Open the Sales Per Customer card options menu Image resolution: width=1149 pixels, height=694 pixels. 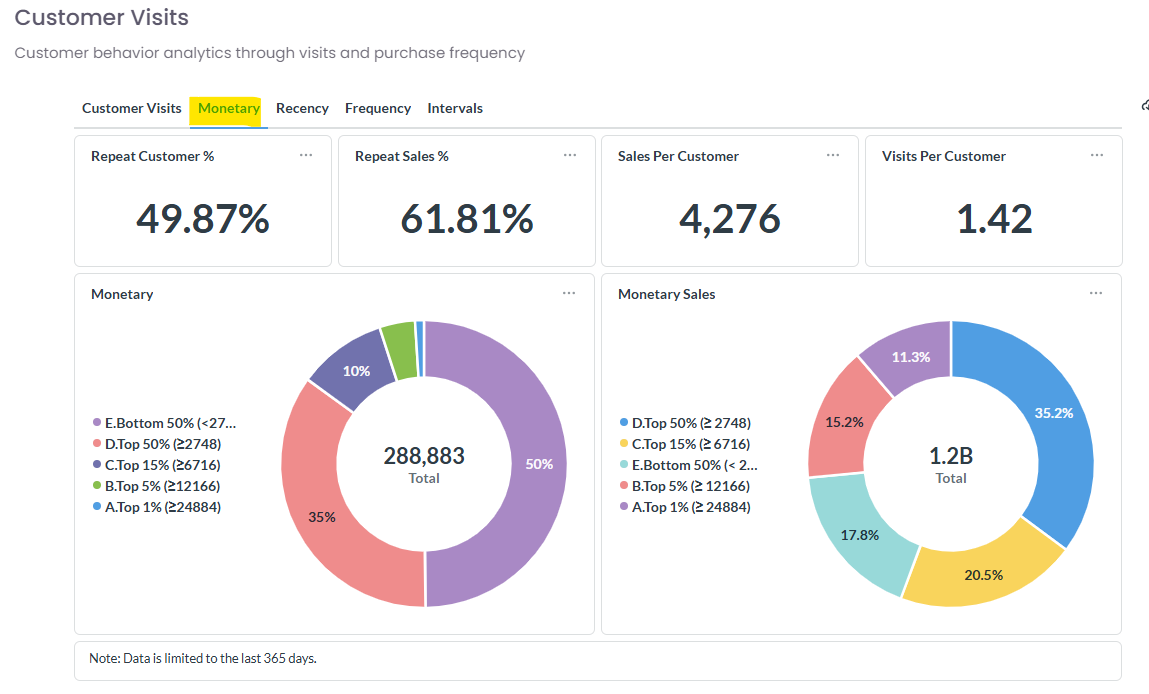pyautogui.click(x=832, y=155)
